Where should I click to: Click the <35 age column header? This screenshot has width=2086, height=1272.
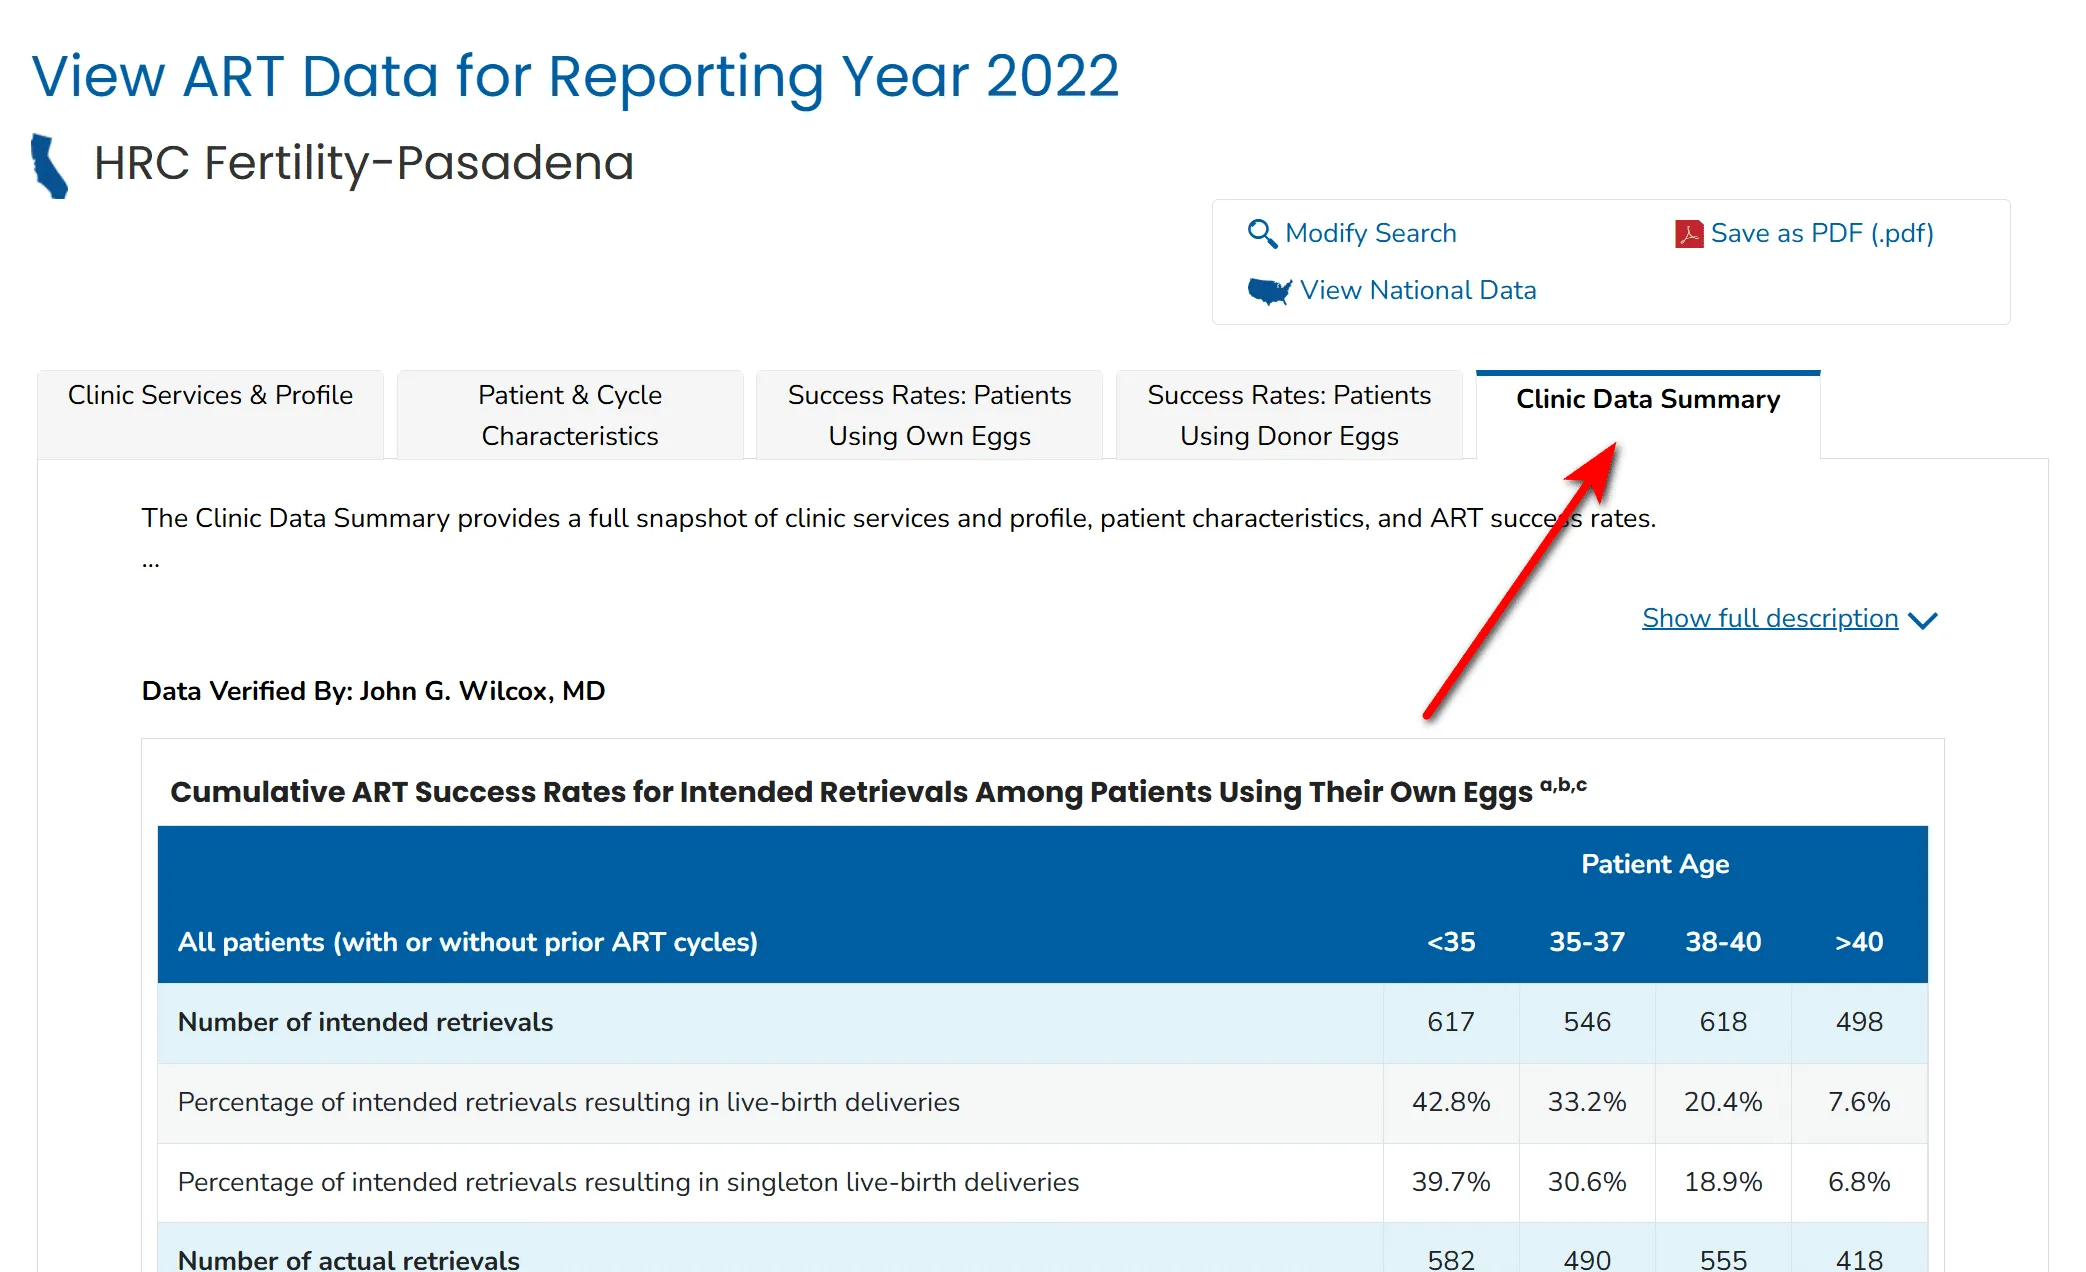click(1451, 942)
